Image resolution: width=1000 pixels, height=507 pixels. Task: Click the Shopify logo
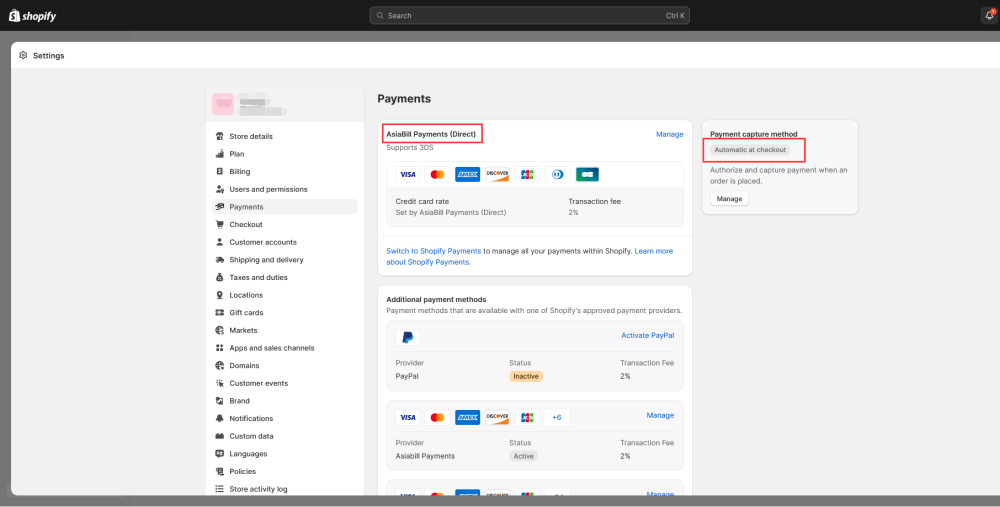33,16
